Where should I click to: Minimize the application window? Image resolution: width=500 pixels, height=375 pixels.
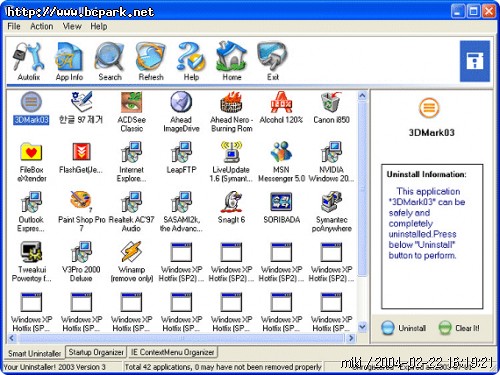(x=458, y=12)
